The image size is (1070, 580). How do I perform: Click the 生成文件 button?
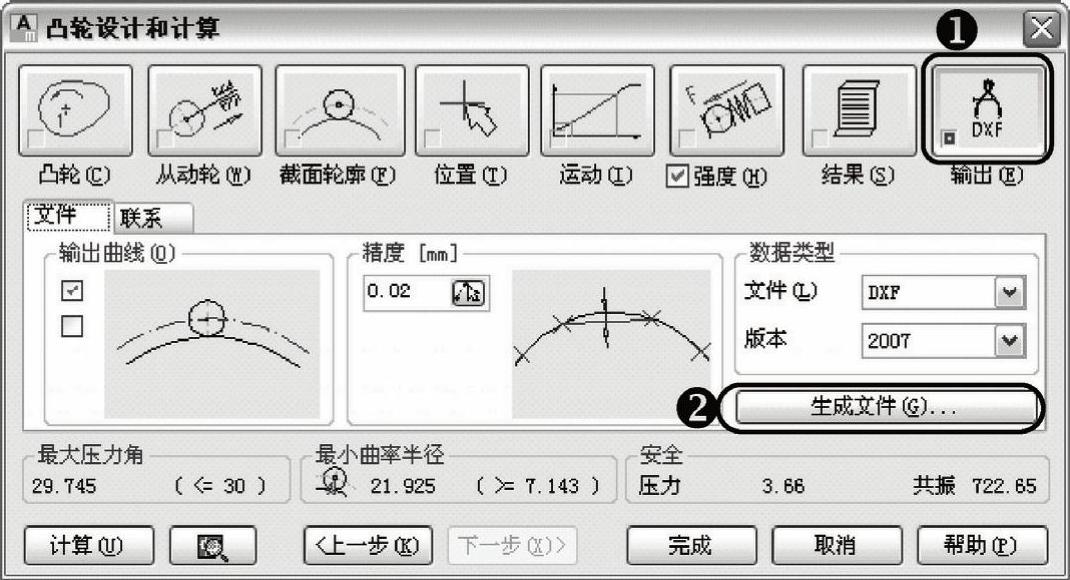(883, 408)
